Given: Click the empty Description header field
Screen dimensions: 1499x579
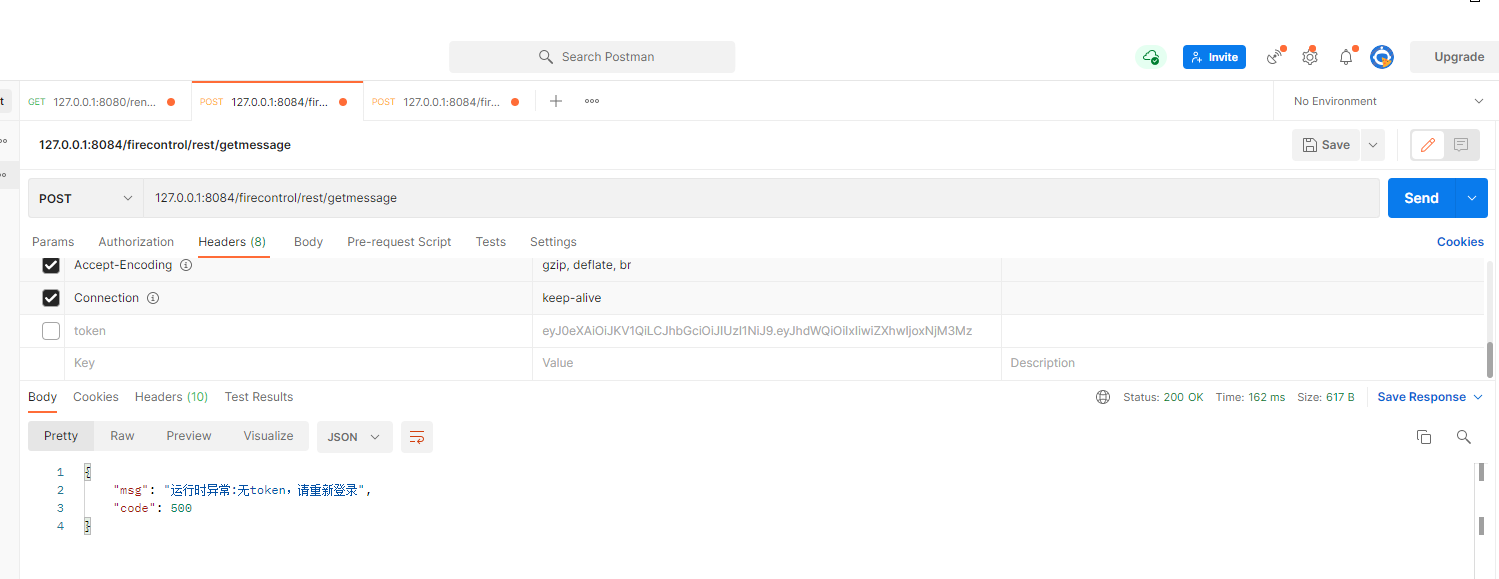Looking at the screenshot, I should (x=1241, y=363).
